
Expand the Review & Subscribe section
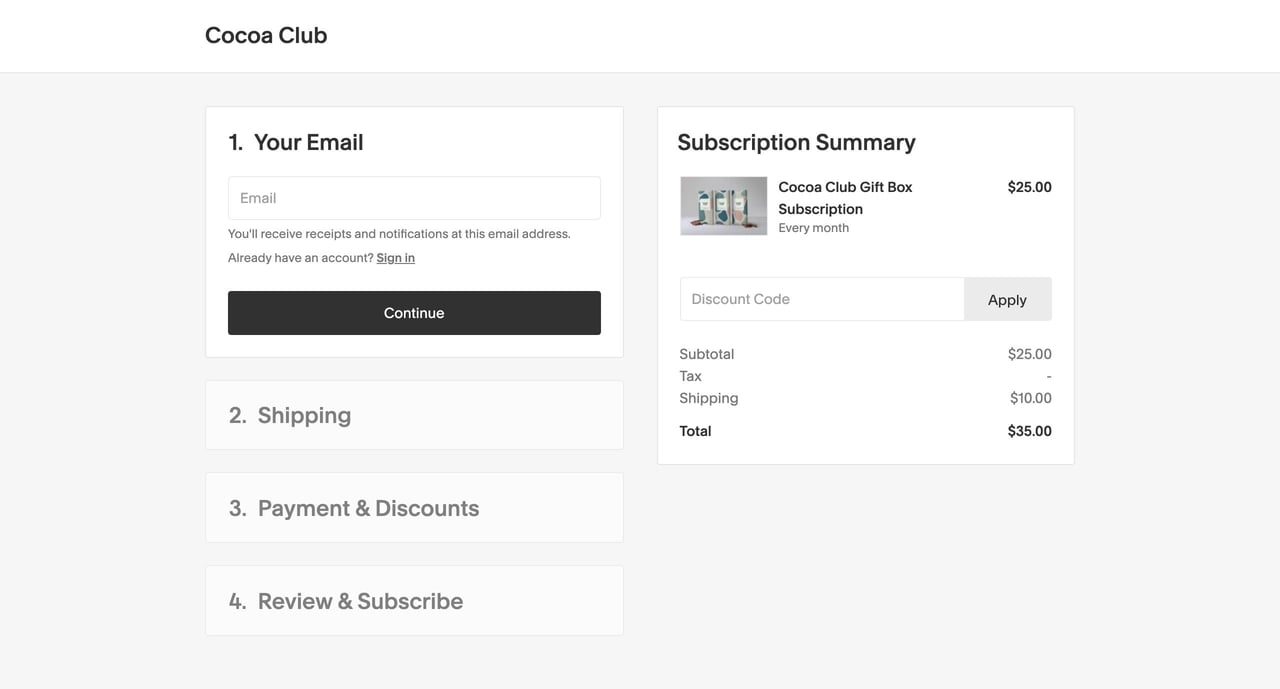[x=414, y=600]
